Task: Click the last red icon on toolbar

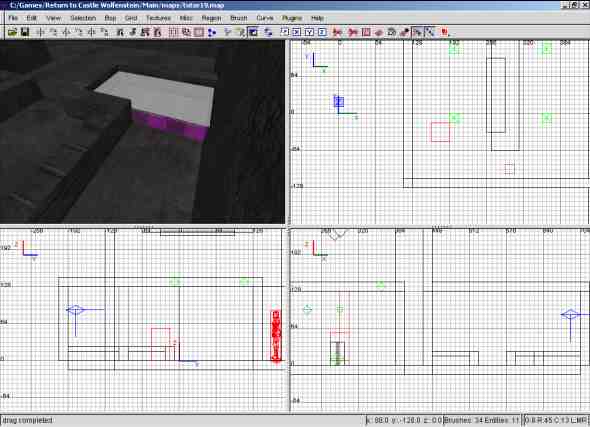Action: click(x=444, y=32)
